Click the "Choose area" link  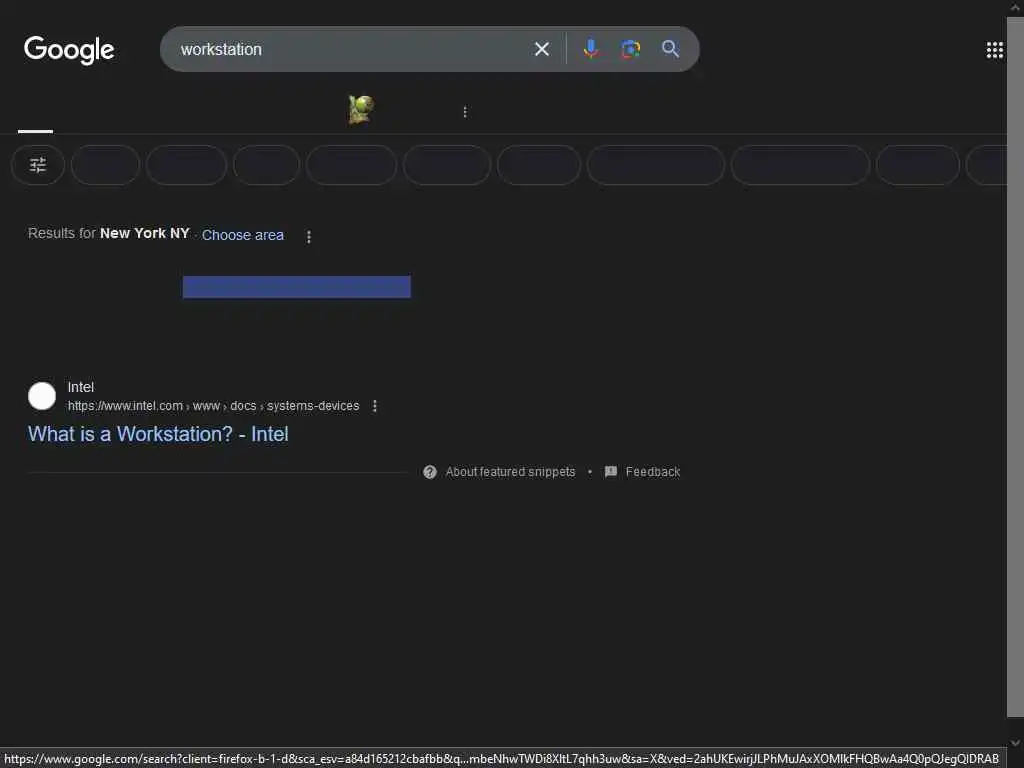[242, 235]
